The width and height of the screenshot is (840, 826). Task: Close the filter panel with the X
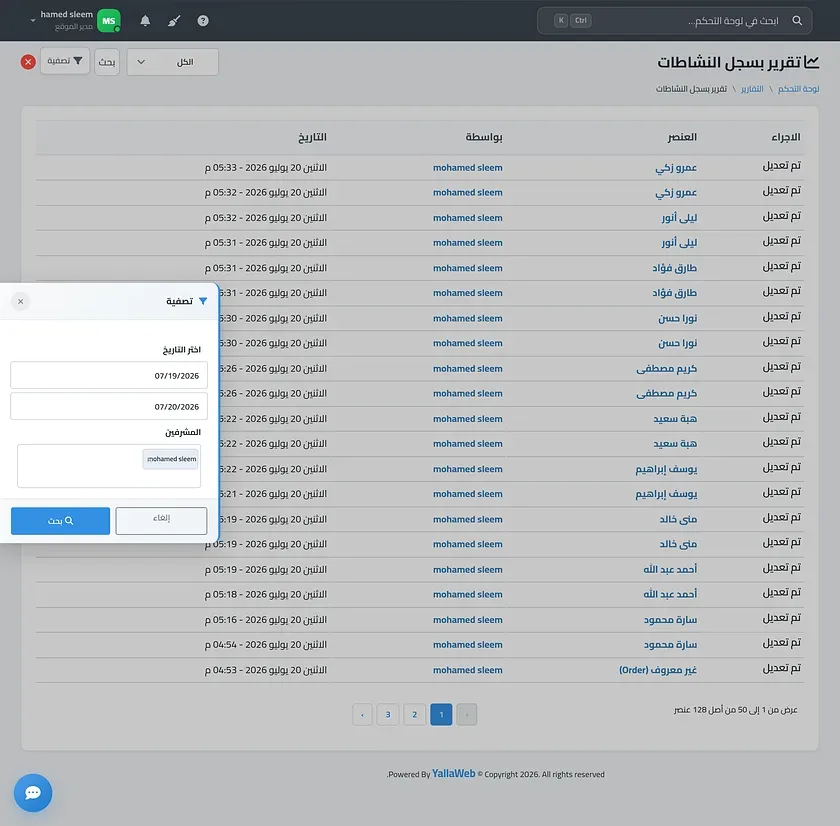point(20,302)
